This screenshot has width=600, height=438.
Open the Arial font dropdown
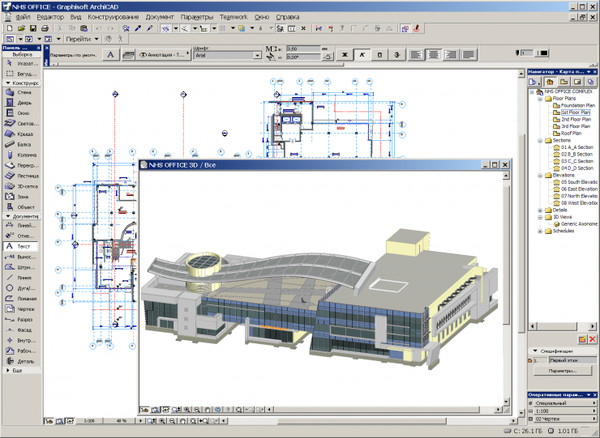point(258,55)
